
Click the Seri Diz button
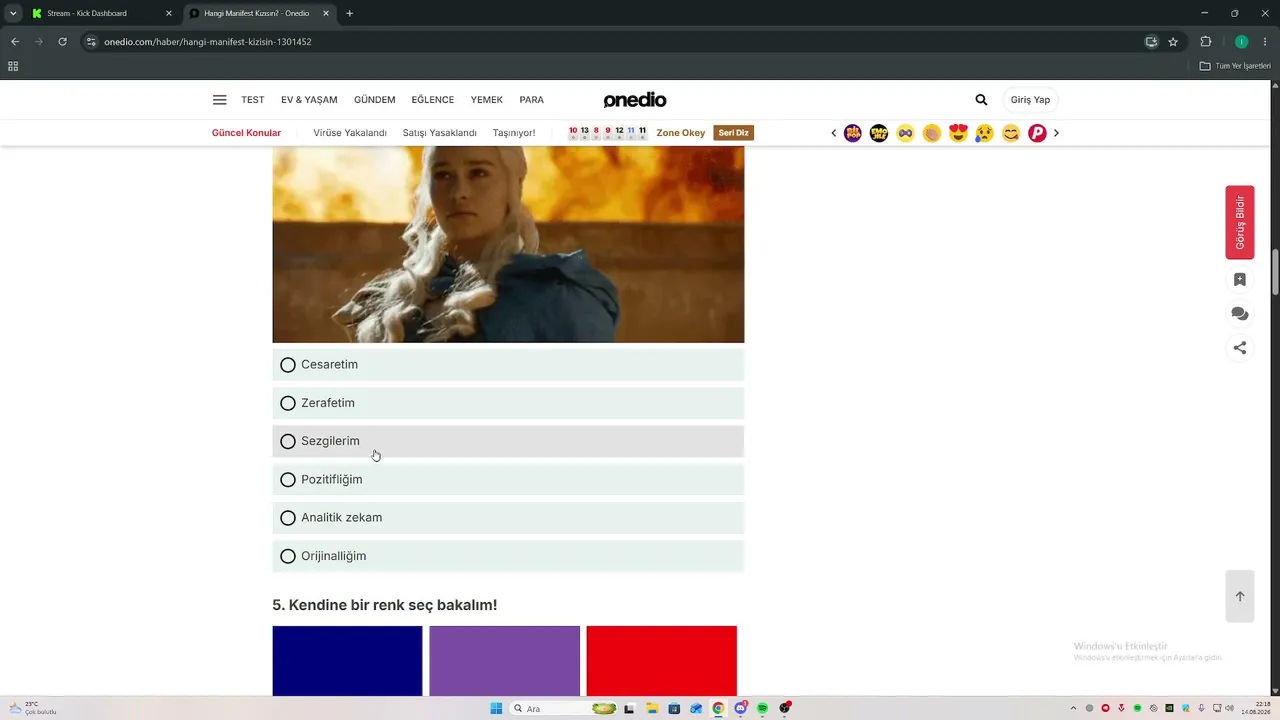[733, 133]
